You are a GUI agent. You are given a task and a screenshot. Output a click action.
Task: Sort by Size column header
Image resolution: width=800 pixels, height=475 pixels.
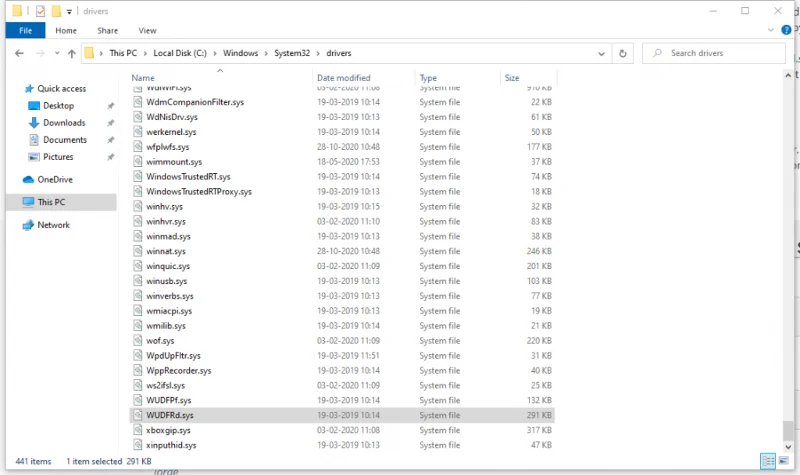point(512,78)
